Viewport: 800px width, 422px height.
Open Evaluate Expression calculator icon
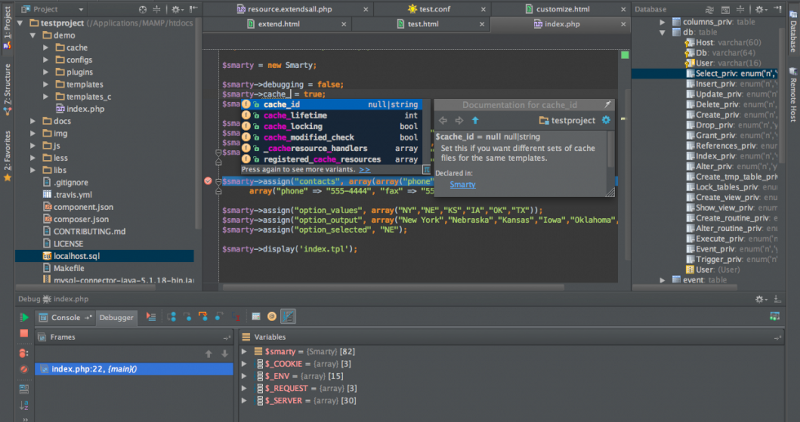point(256,317)
